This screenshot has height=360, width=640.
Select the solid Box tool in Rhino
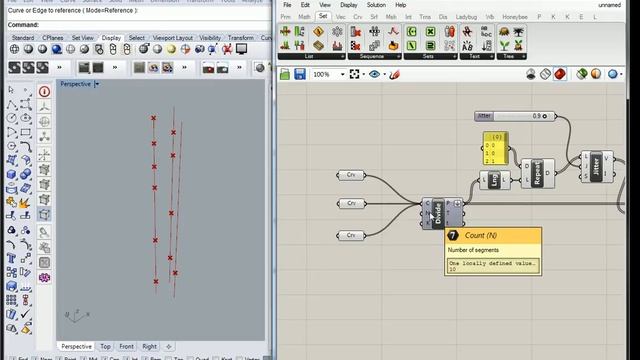pyautogui.click(x=11, y=174)
